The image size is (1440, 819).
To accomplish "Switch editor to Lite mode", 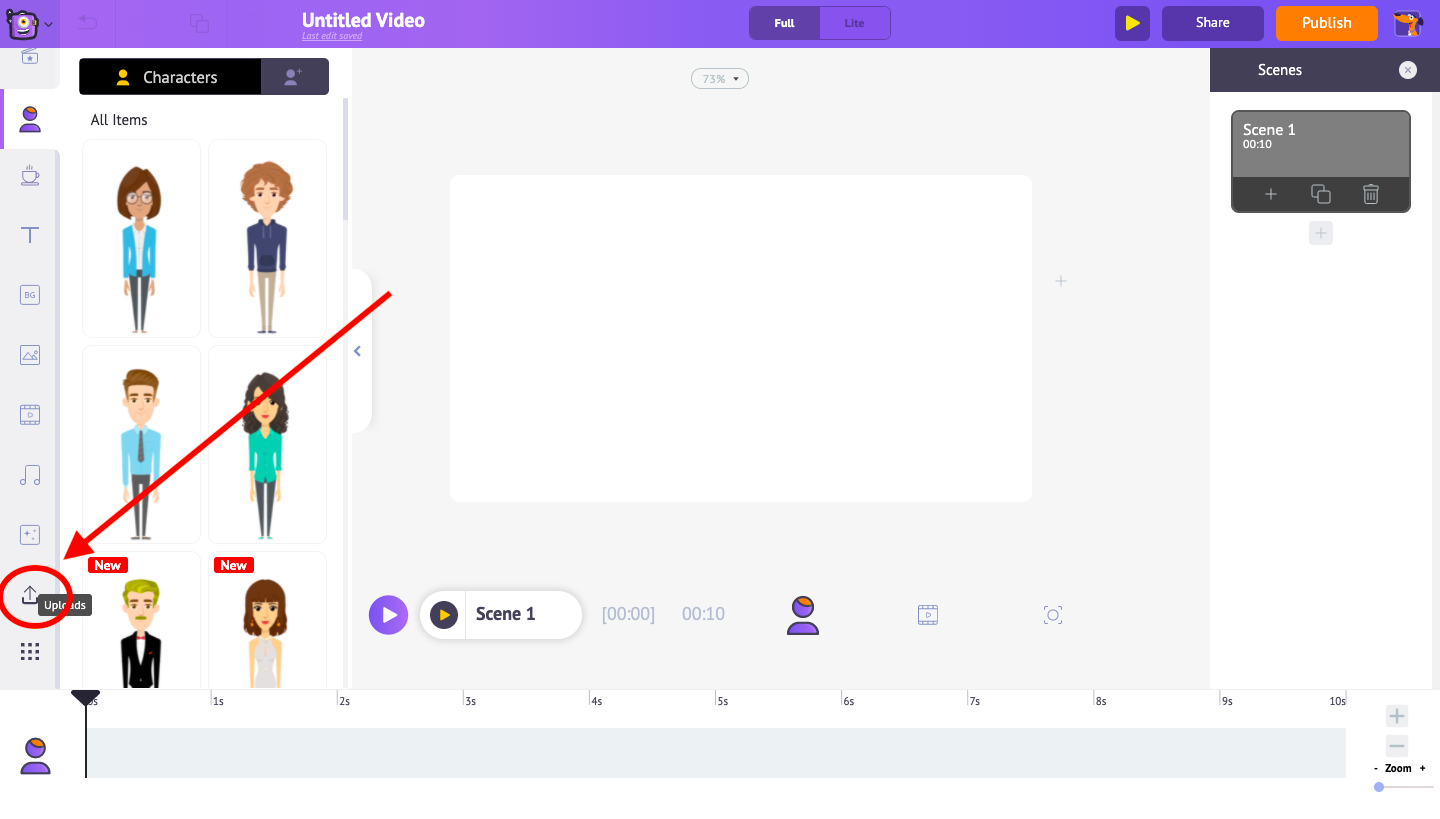I will tap(854, 23).
